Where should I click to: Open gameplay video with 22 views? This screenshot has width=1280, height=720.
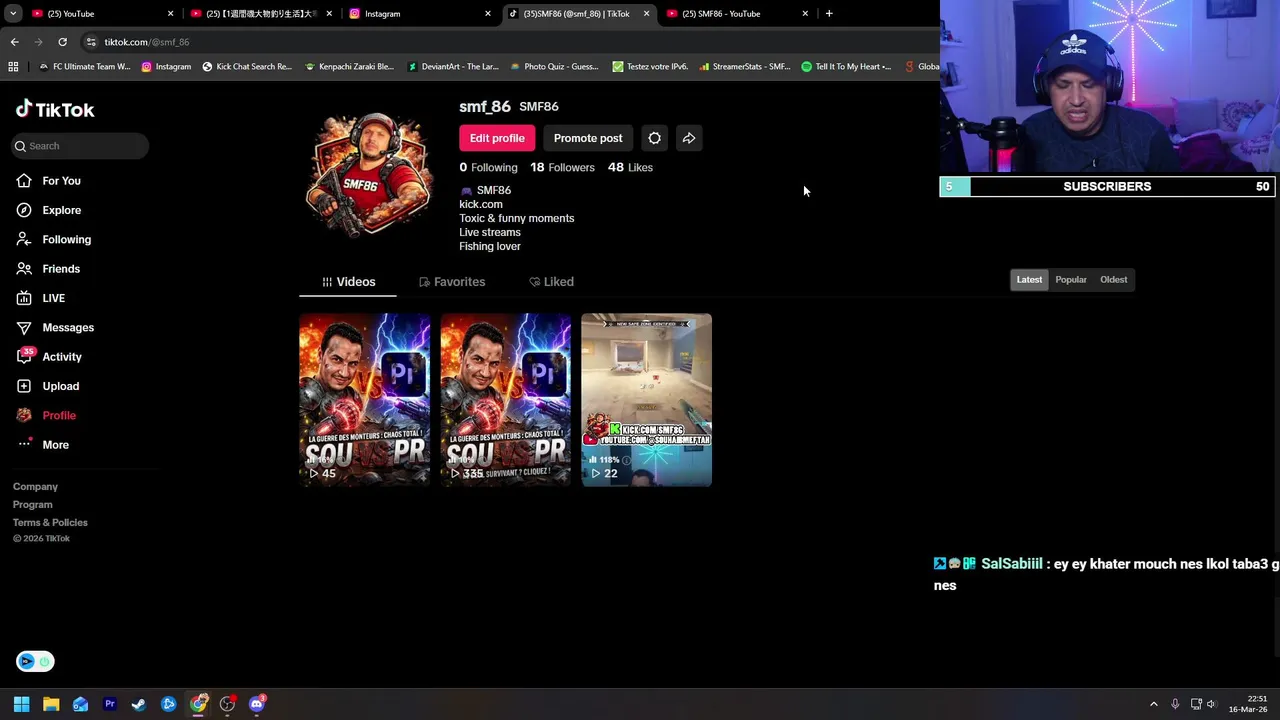[x=646, y=400]
